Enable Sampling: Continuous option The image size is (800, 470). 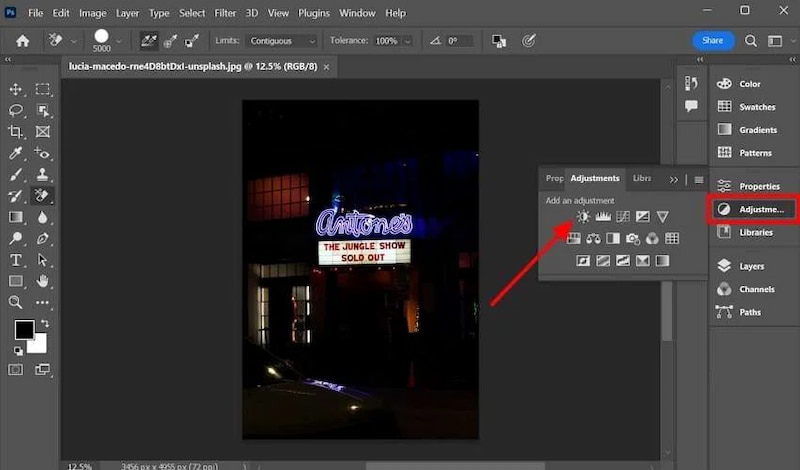tap(148, 41)
